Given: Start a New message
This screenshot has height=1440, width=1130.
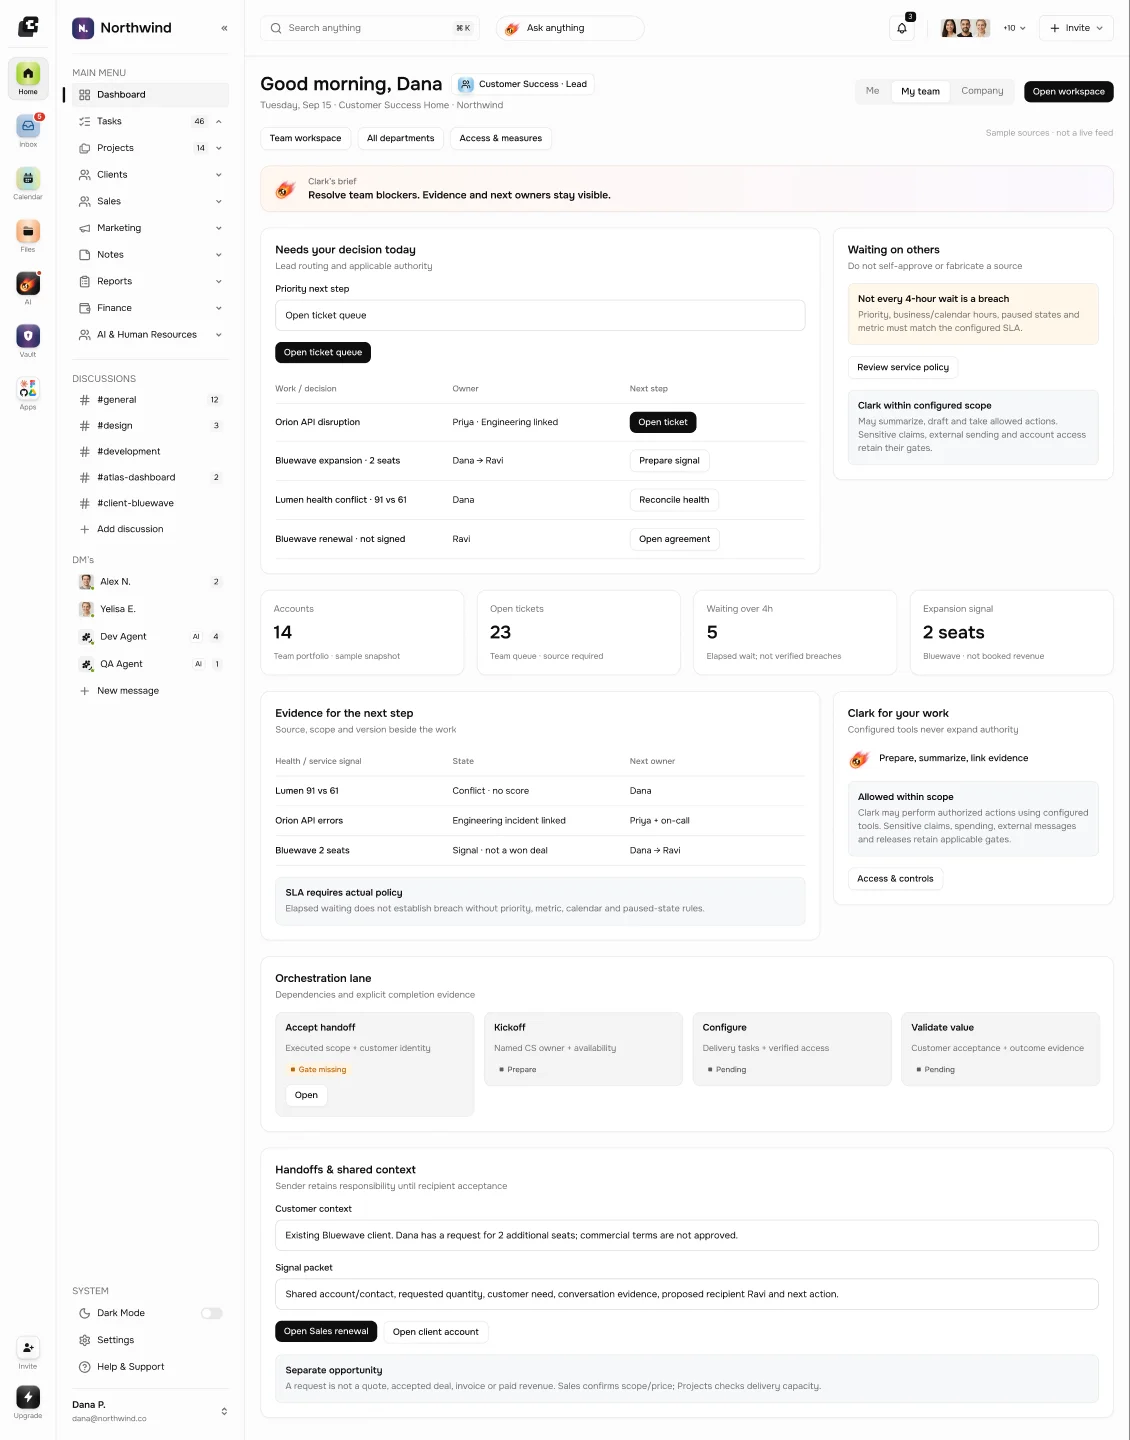Looking at the screenshot, I should tap(150, 691).
